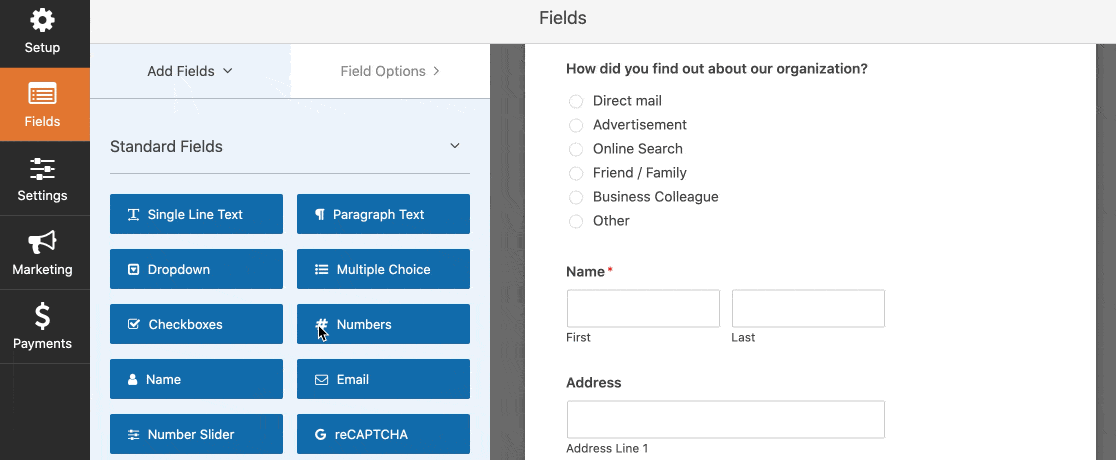The width and height of the screenshot is (1116, 460).
Task: Add a Number Slider field
Action: point(196,434)
